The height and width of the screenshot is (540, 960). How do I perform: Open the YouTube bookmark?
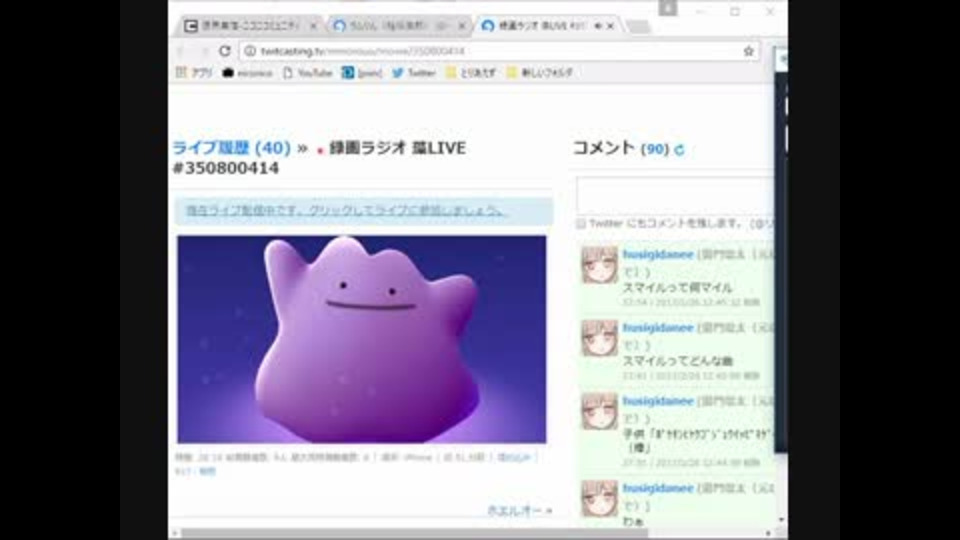(307, 72)
